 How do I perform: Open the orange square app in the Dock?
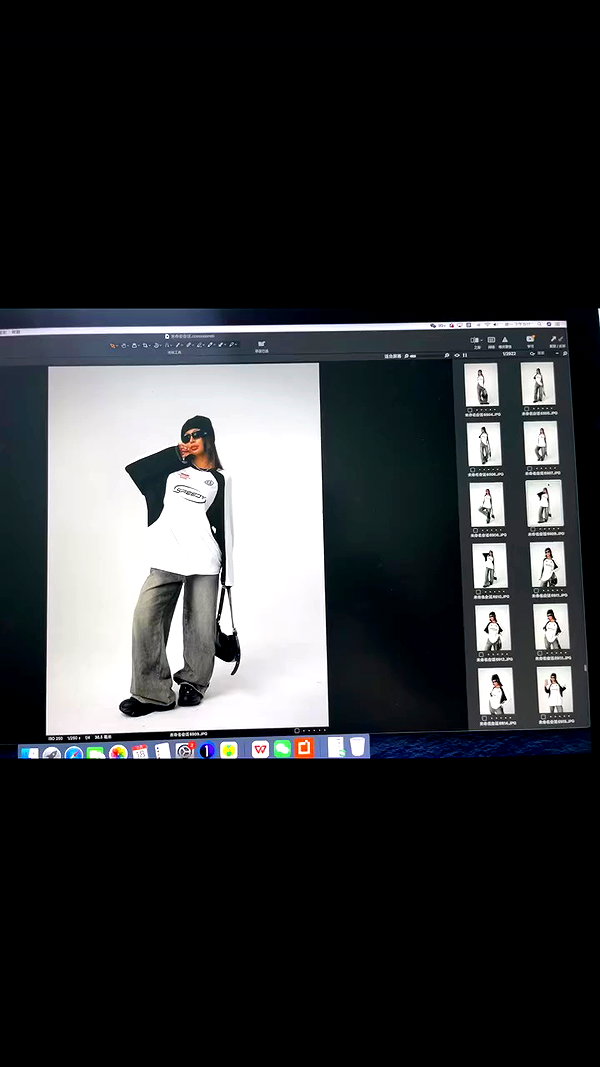tap(305, 748)
